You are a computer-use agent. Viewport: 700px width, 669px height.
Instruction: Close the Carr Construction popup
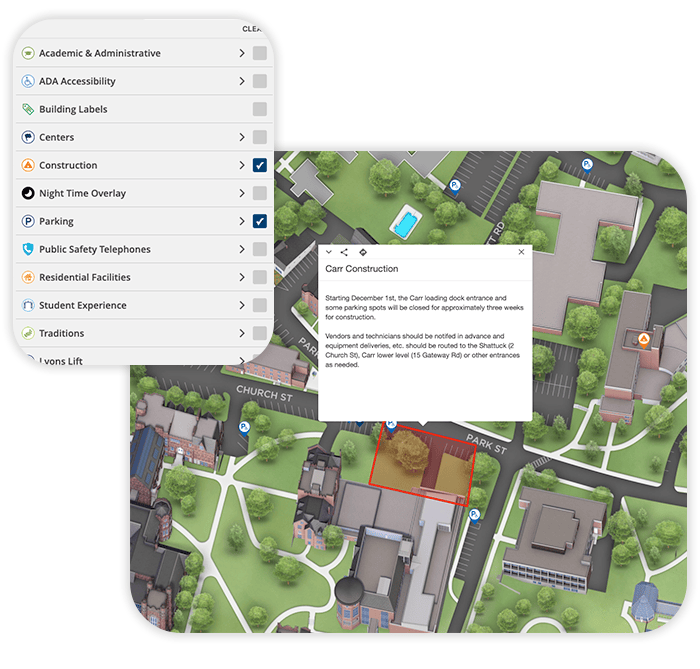(521, 253)
